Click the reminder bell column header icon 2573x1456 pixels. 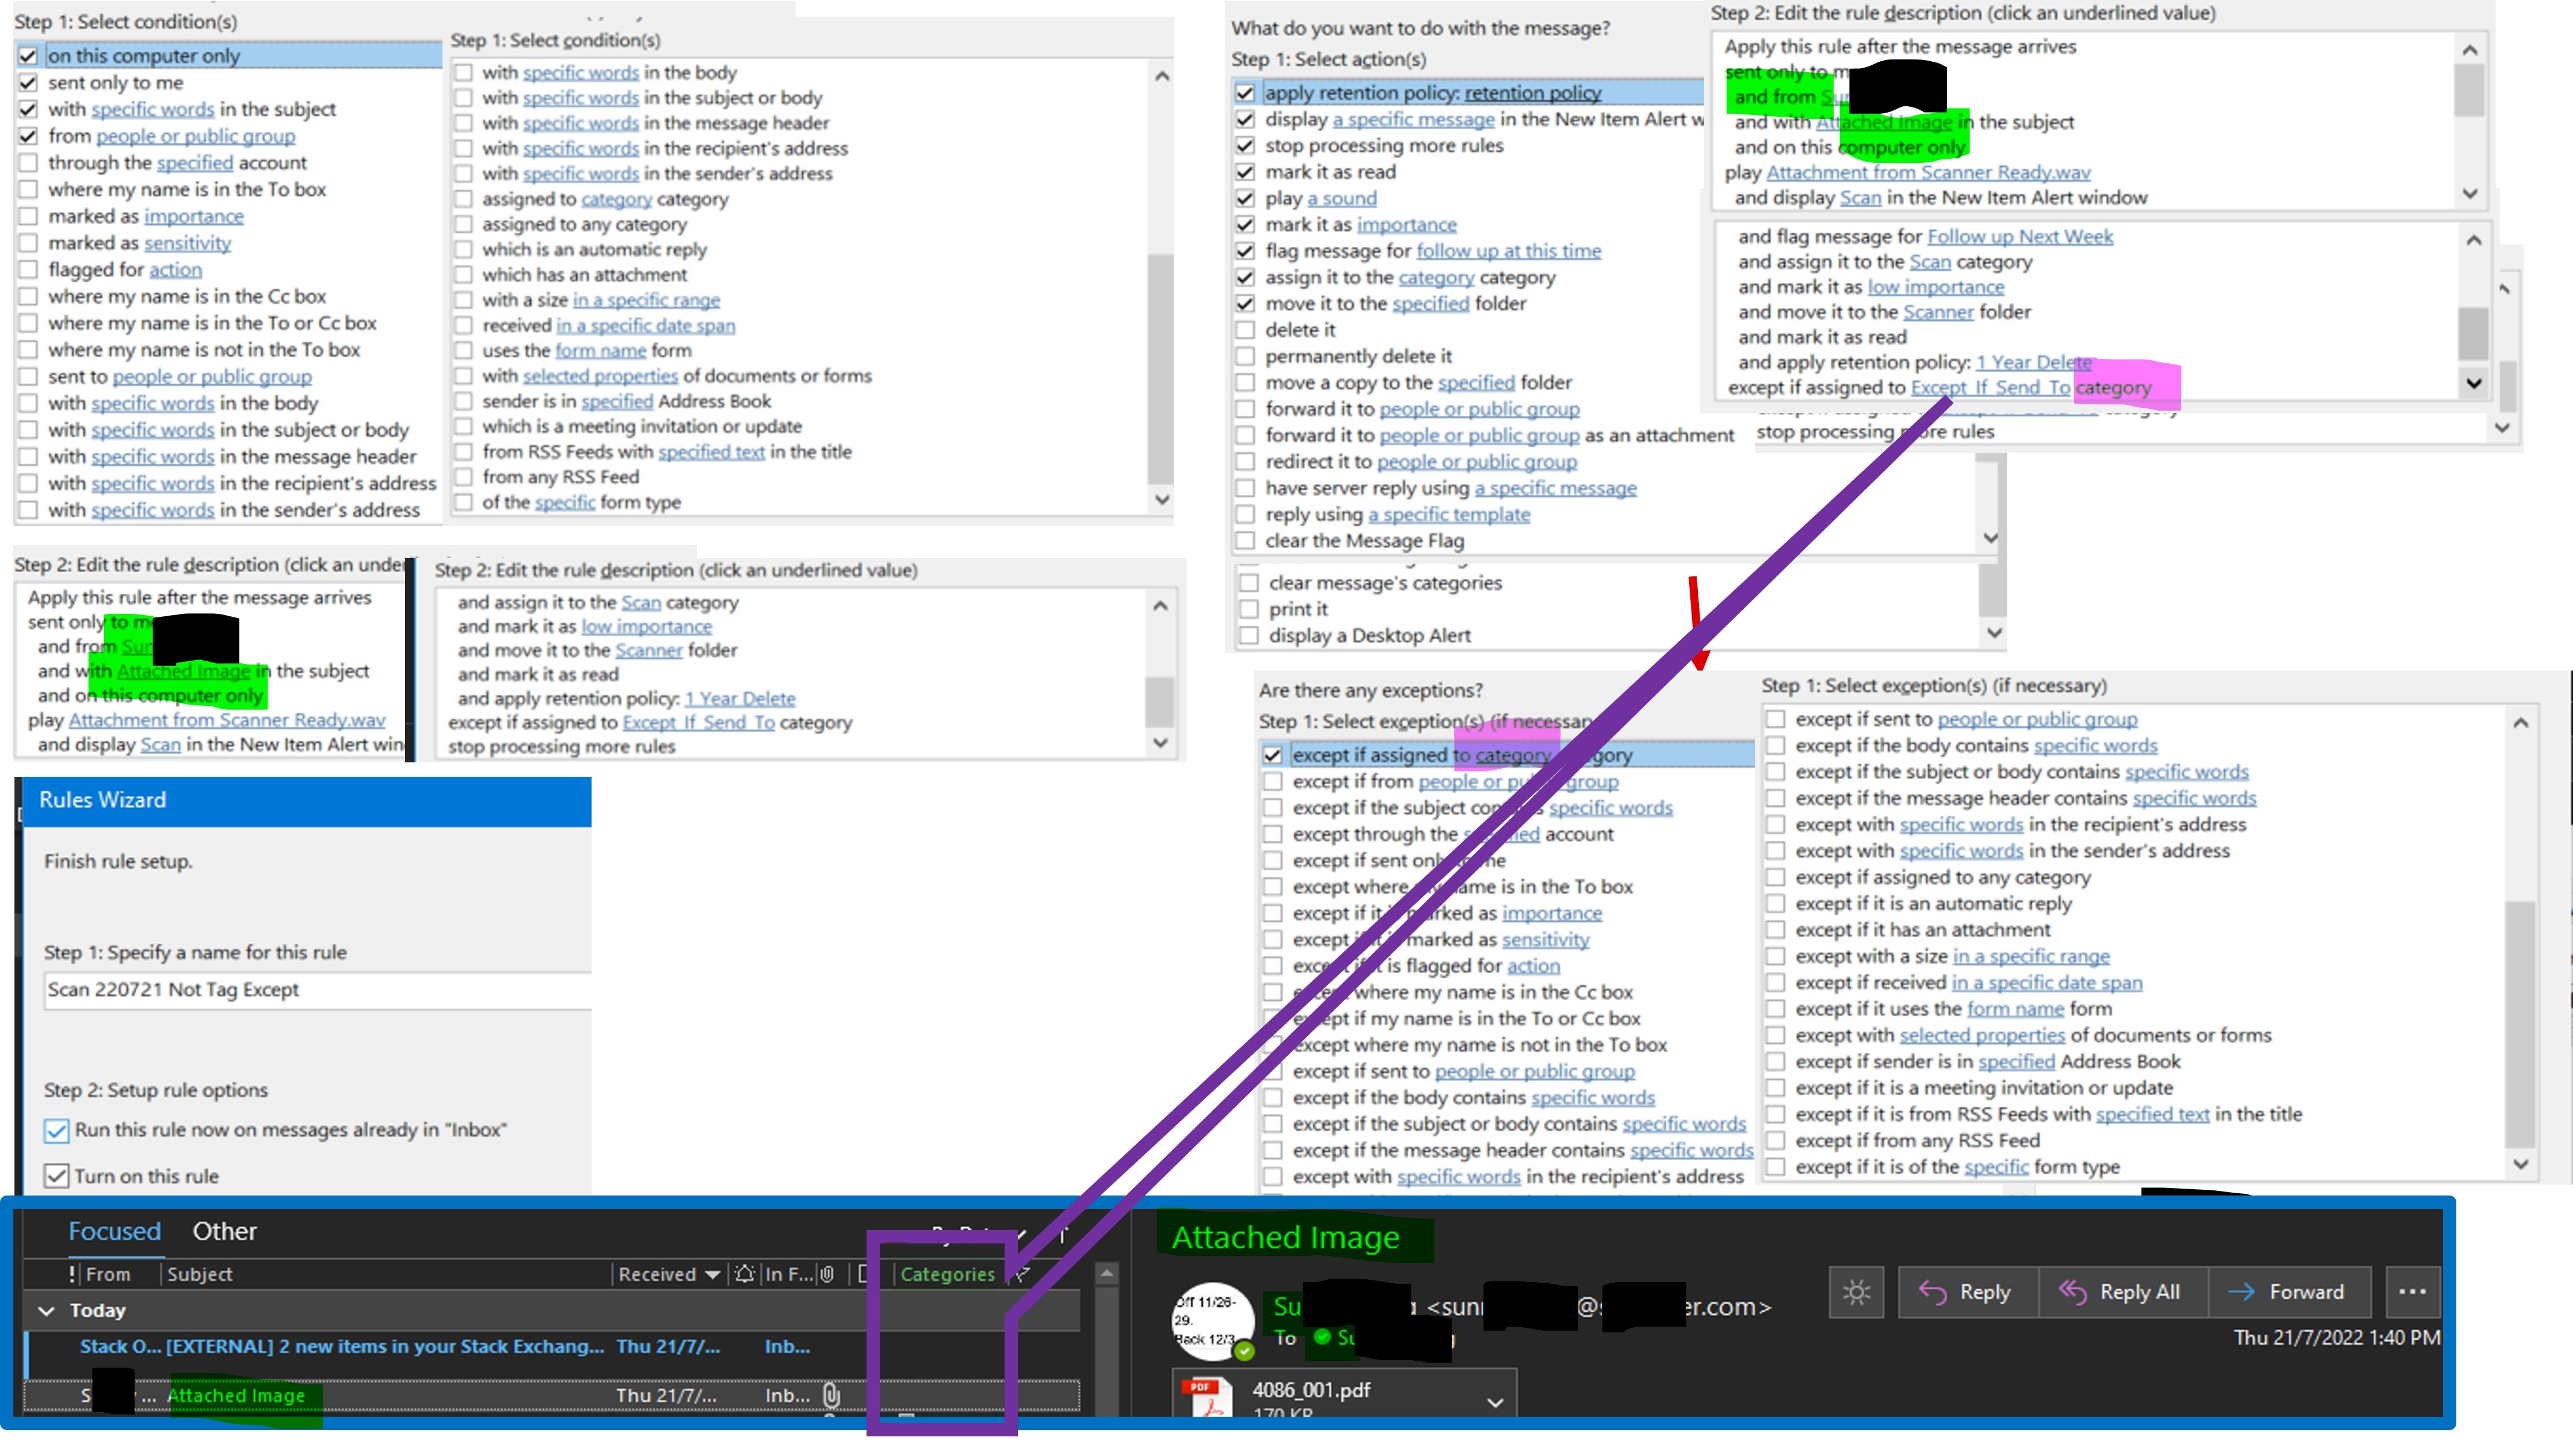tap(744, 1274)
